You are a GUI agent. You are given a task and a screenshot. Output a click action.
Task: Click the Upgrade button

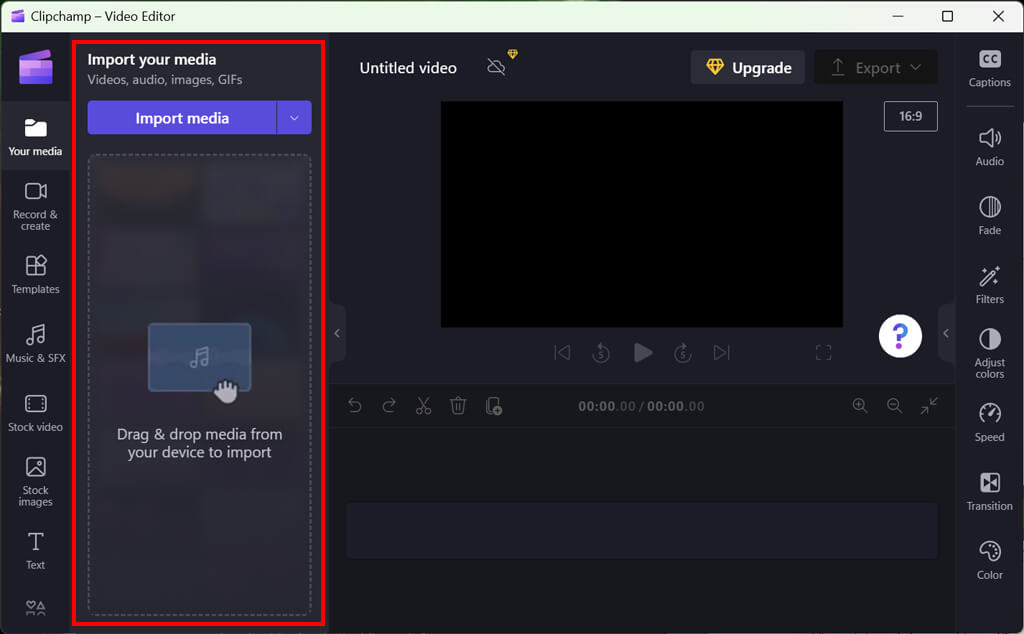pos(747,68)
